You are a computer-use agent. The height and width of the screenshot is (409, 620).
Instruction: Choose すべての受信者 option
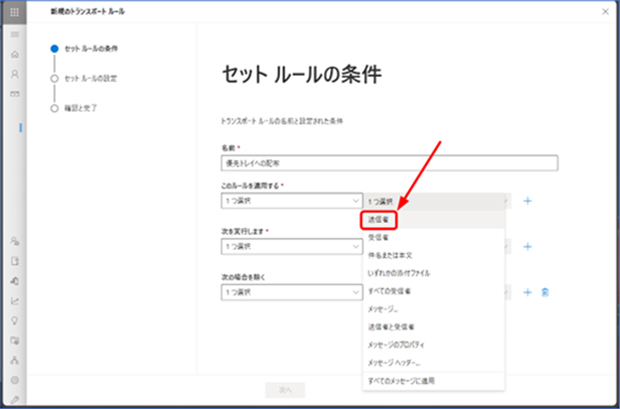coord(434,291)
